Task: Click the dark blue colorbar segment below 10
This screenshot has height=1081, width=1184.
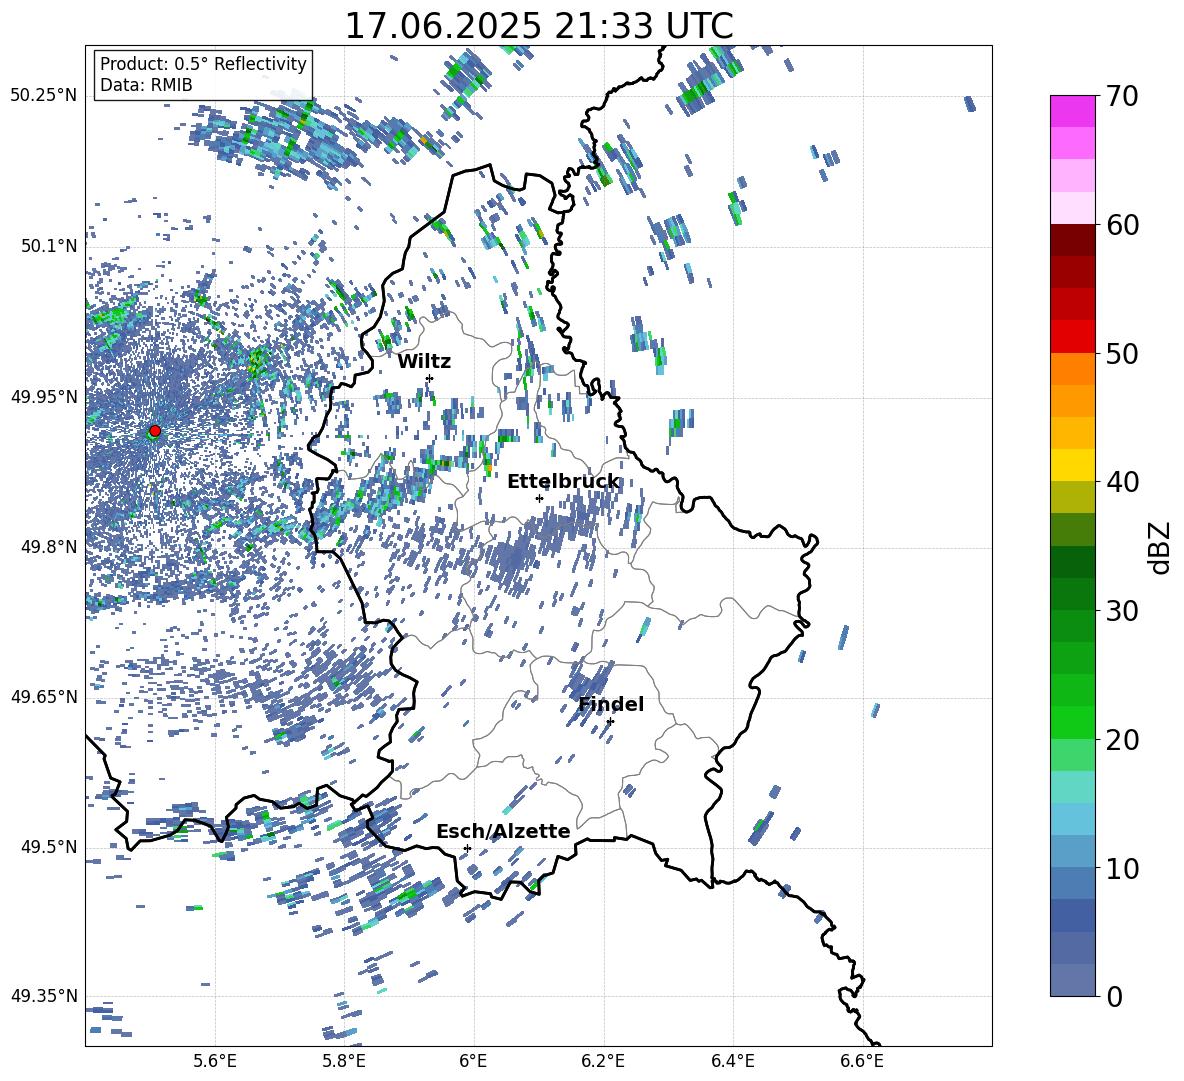Action: (1073, 915)
